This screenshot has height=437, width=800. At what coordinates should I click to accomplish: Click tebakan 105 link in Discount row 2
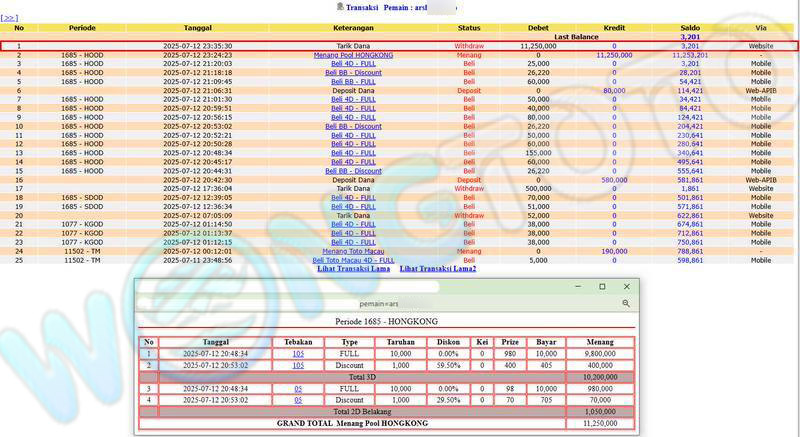point(298,365)
